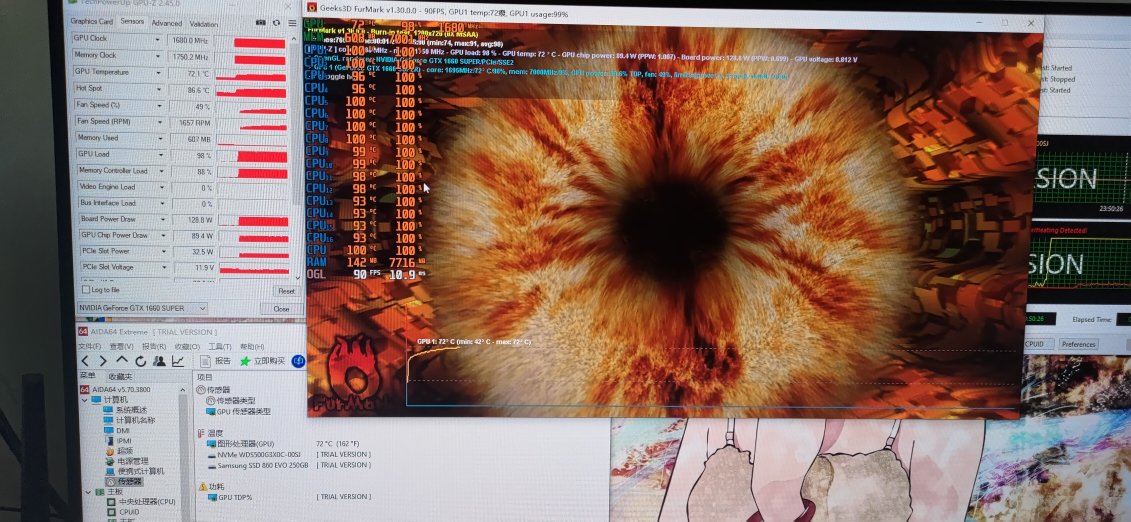Click Preferences button in stability test window
Image resolution: width=1131 pixels, height=522 pixels.
pyautogui.click(x=1078, y=345)
